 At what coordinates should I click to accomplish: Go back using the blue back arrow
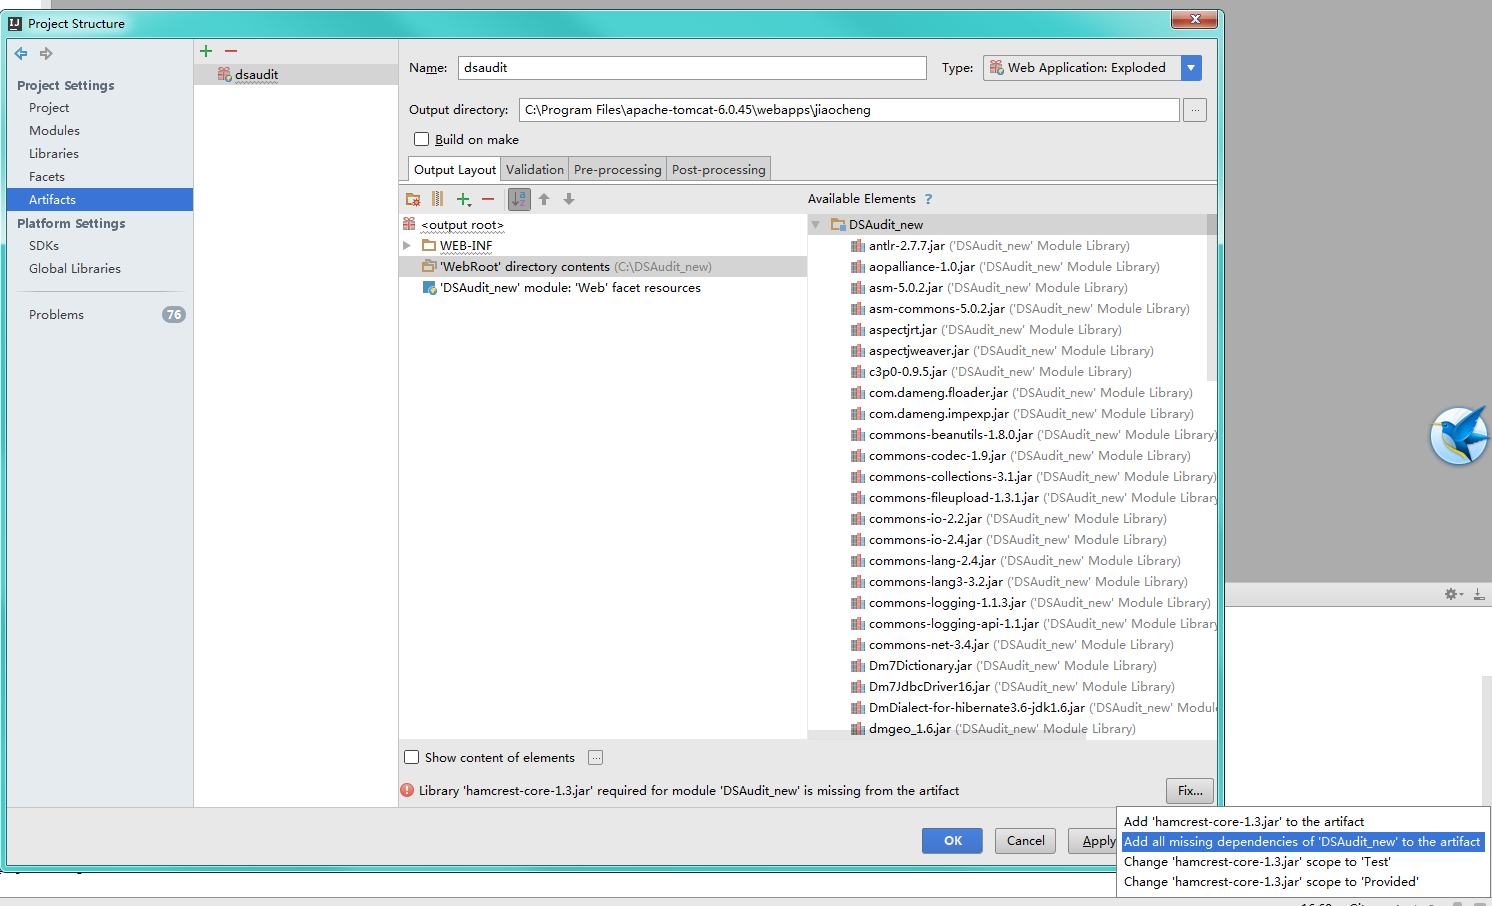[21, 54]
